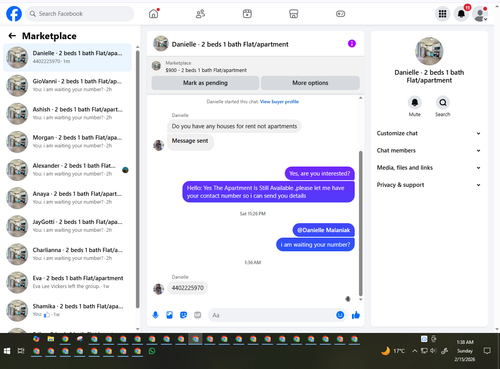
Task: Choose a sticker from composer
Action: coord(183,315)
